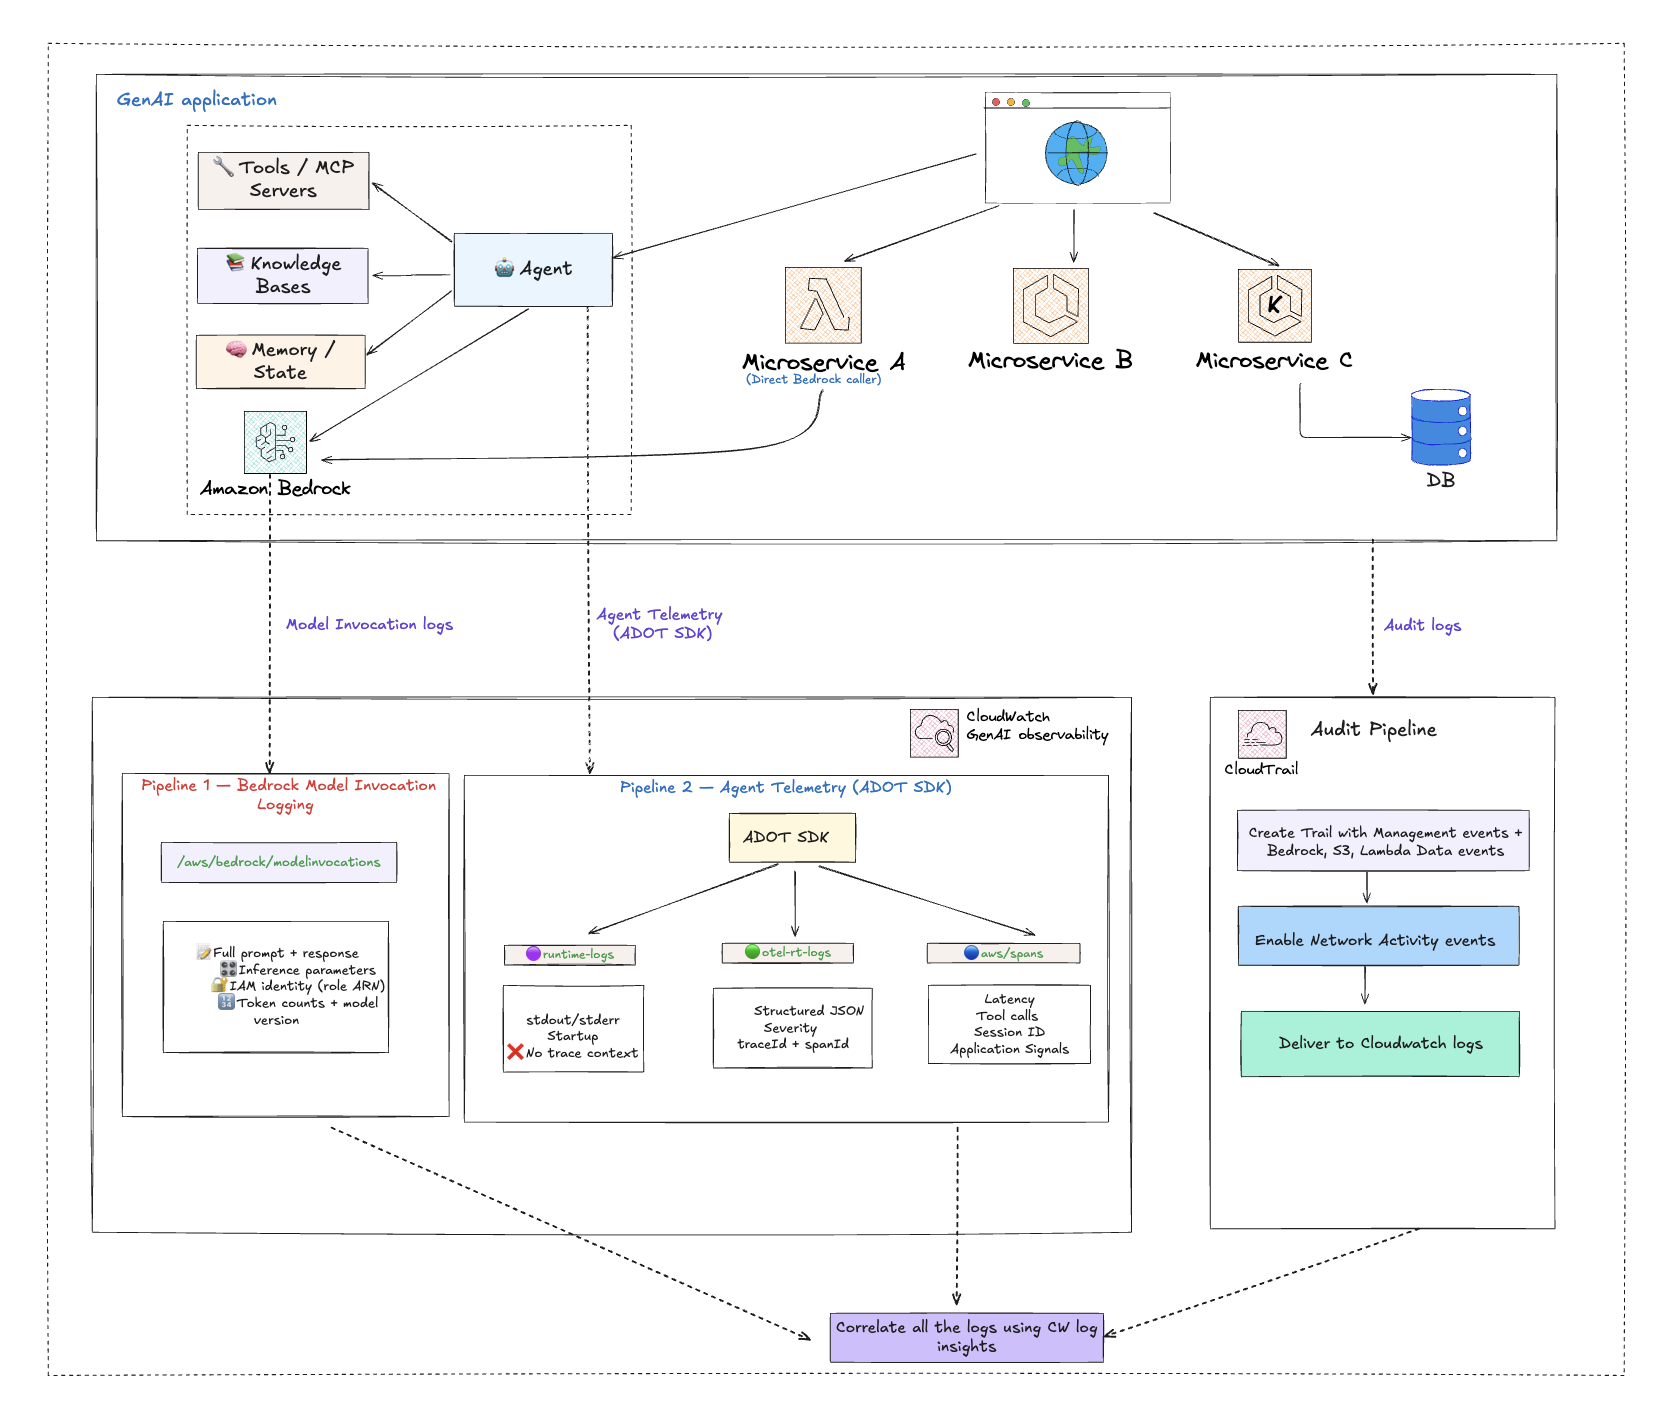This screenshot has height=1416, width=1658.
Task: Select the otel-rt-logs label box
Action: point(788,953)
